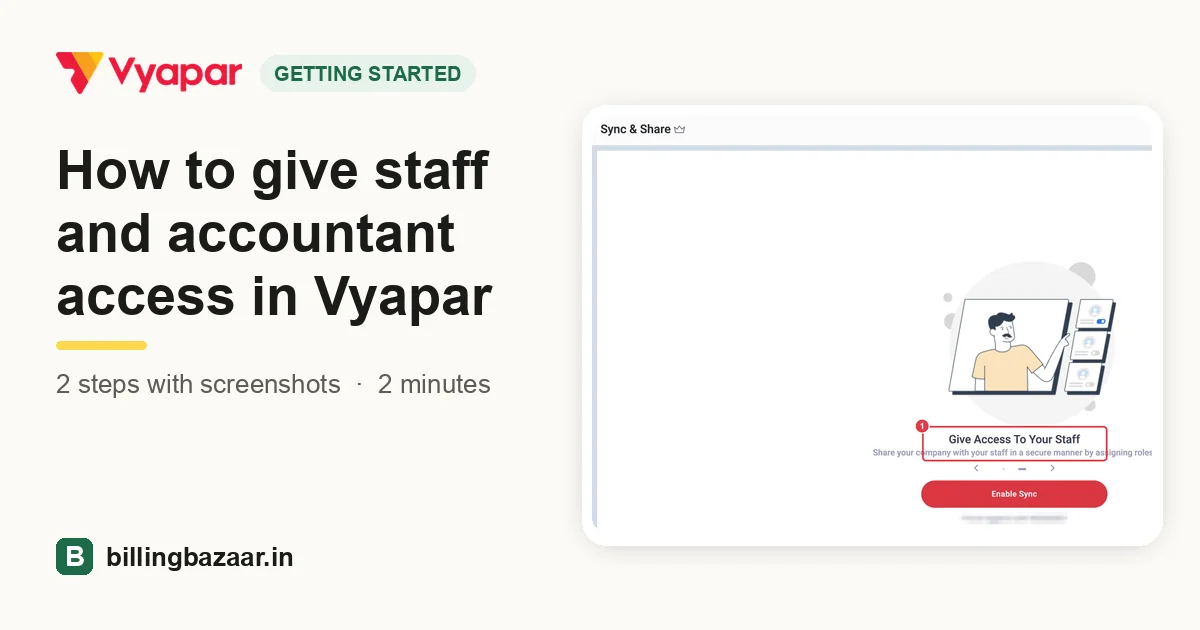Image resolution: width=1200 pixels, height=630 pixels.
Task: Go to previous carousel slide arrow
Action: click(x=976, y=468)
